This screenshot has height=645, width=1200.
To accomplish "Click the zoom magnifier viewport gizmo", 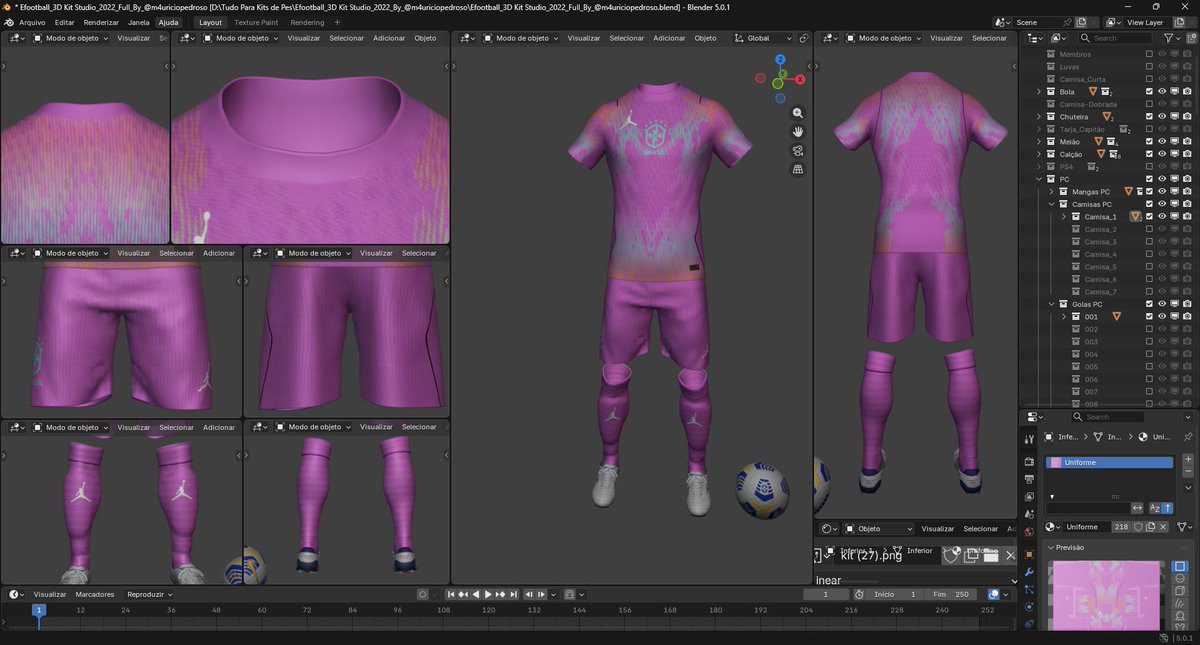I will click(x=798, y=113).
